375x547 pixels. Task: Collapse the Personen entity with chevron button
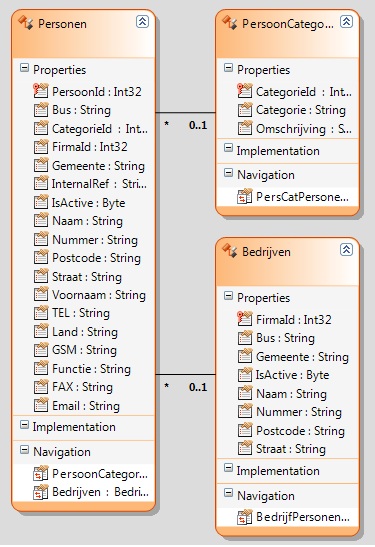point(142,22)
